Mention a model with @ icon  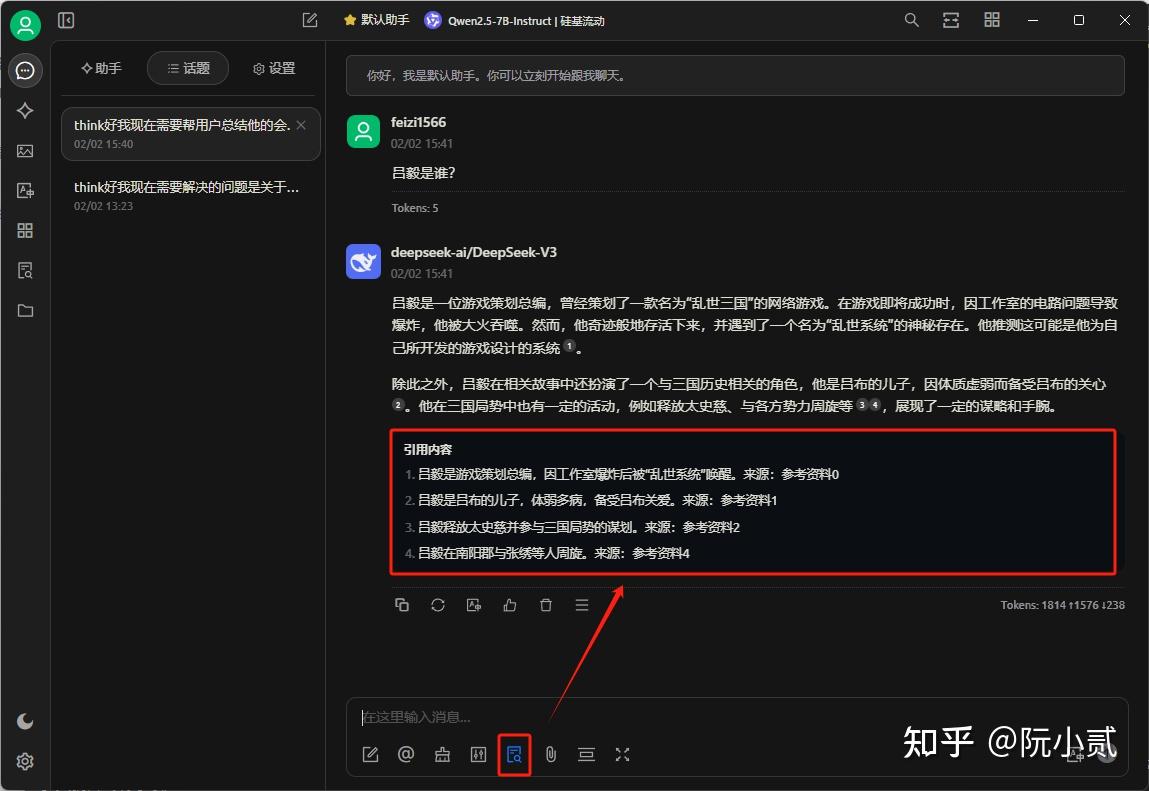click(x=406, y=754)
